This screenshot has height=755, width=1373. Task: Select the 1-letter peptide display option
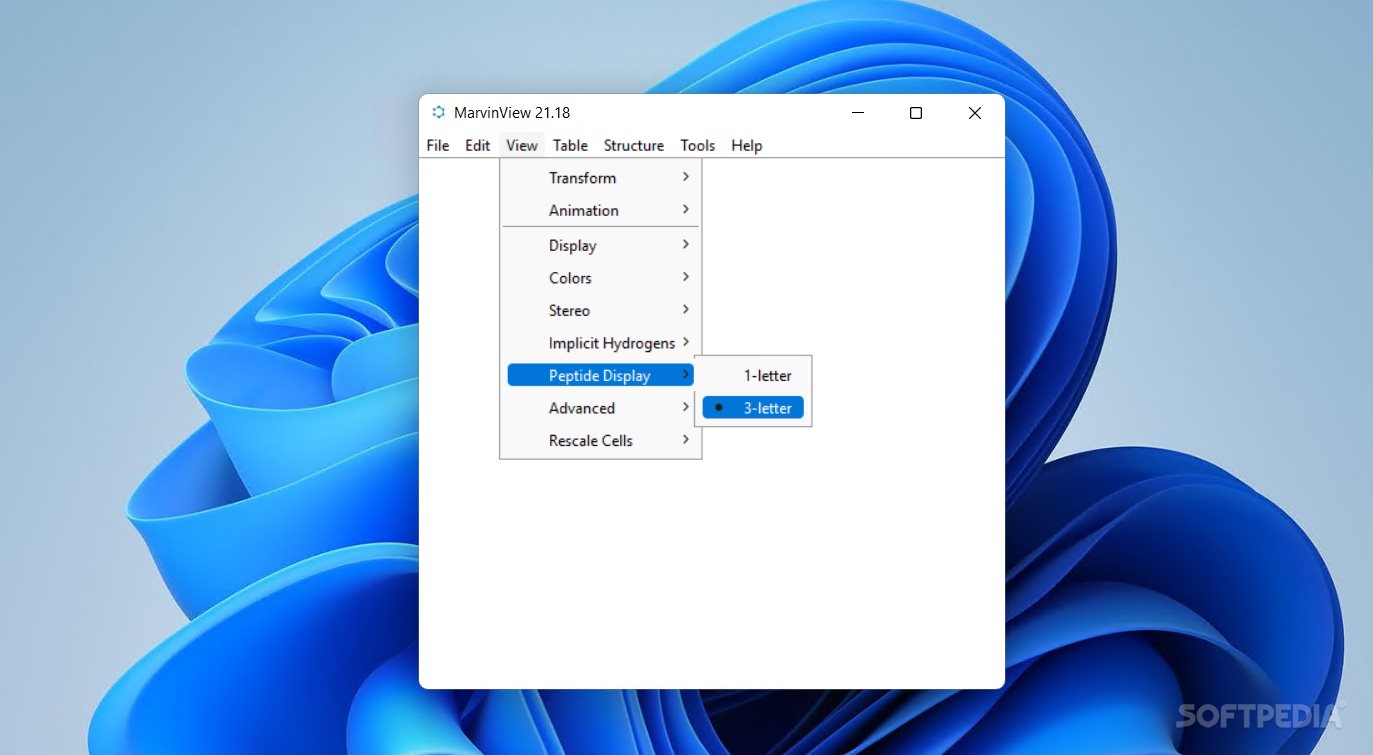(753, 375)
